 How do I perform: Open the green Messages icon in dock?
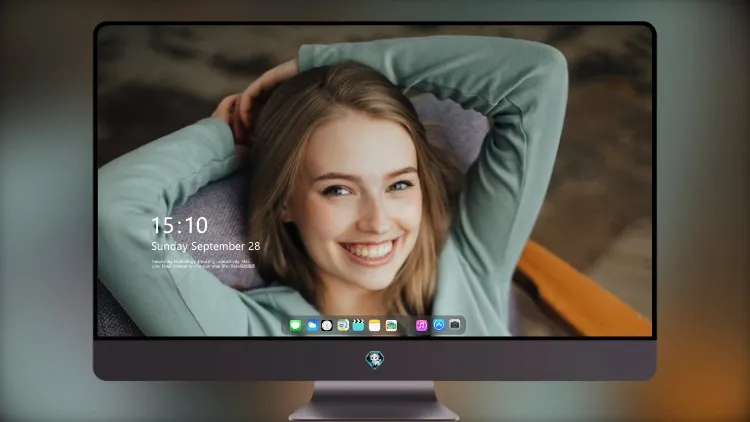click(295, 326)
